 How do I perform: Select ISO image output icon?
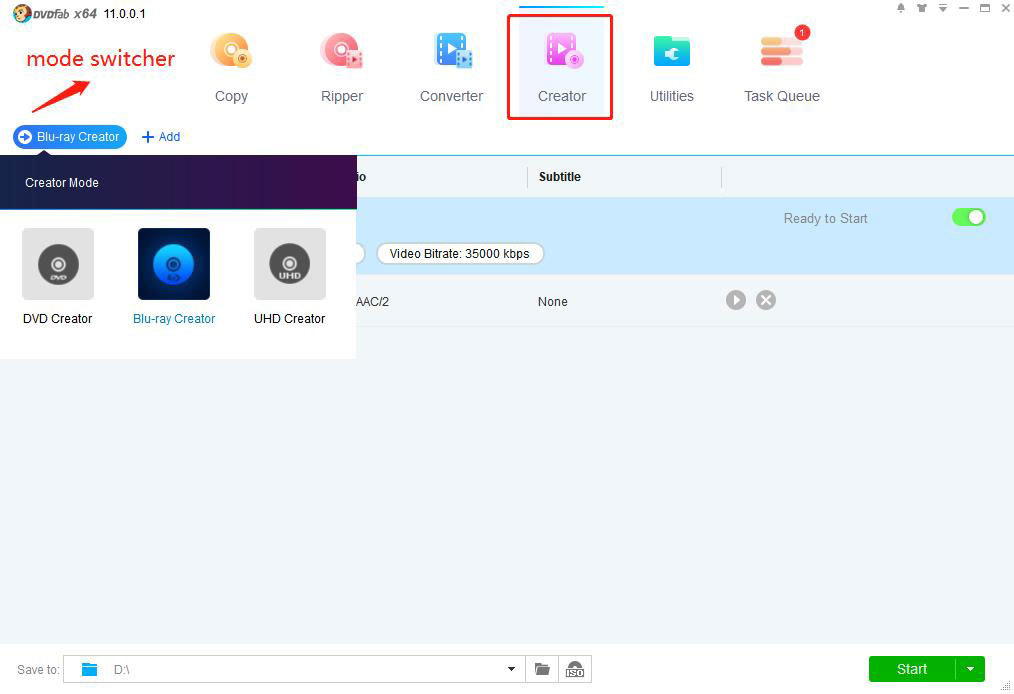(575, 669)
